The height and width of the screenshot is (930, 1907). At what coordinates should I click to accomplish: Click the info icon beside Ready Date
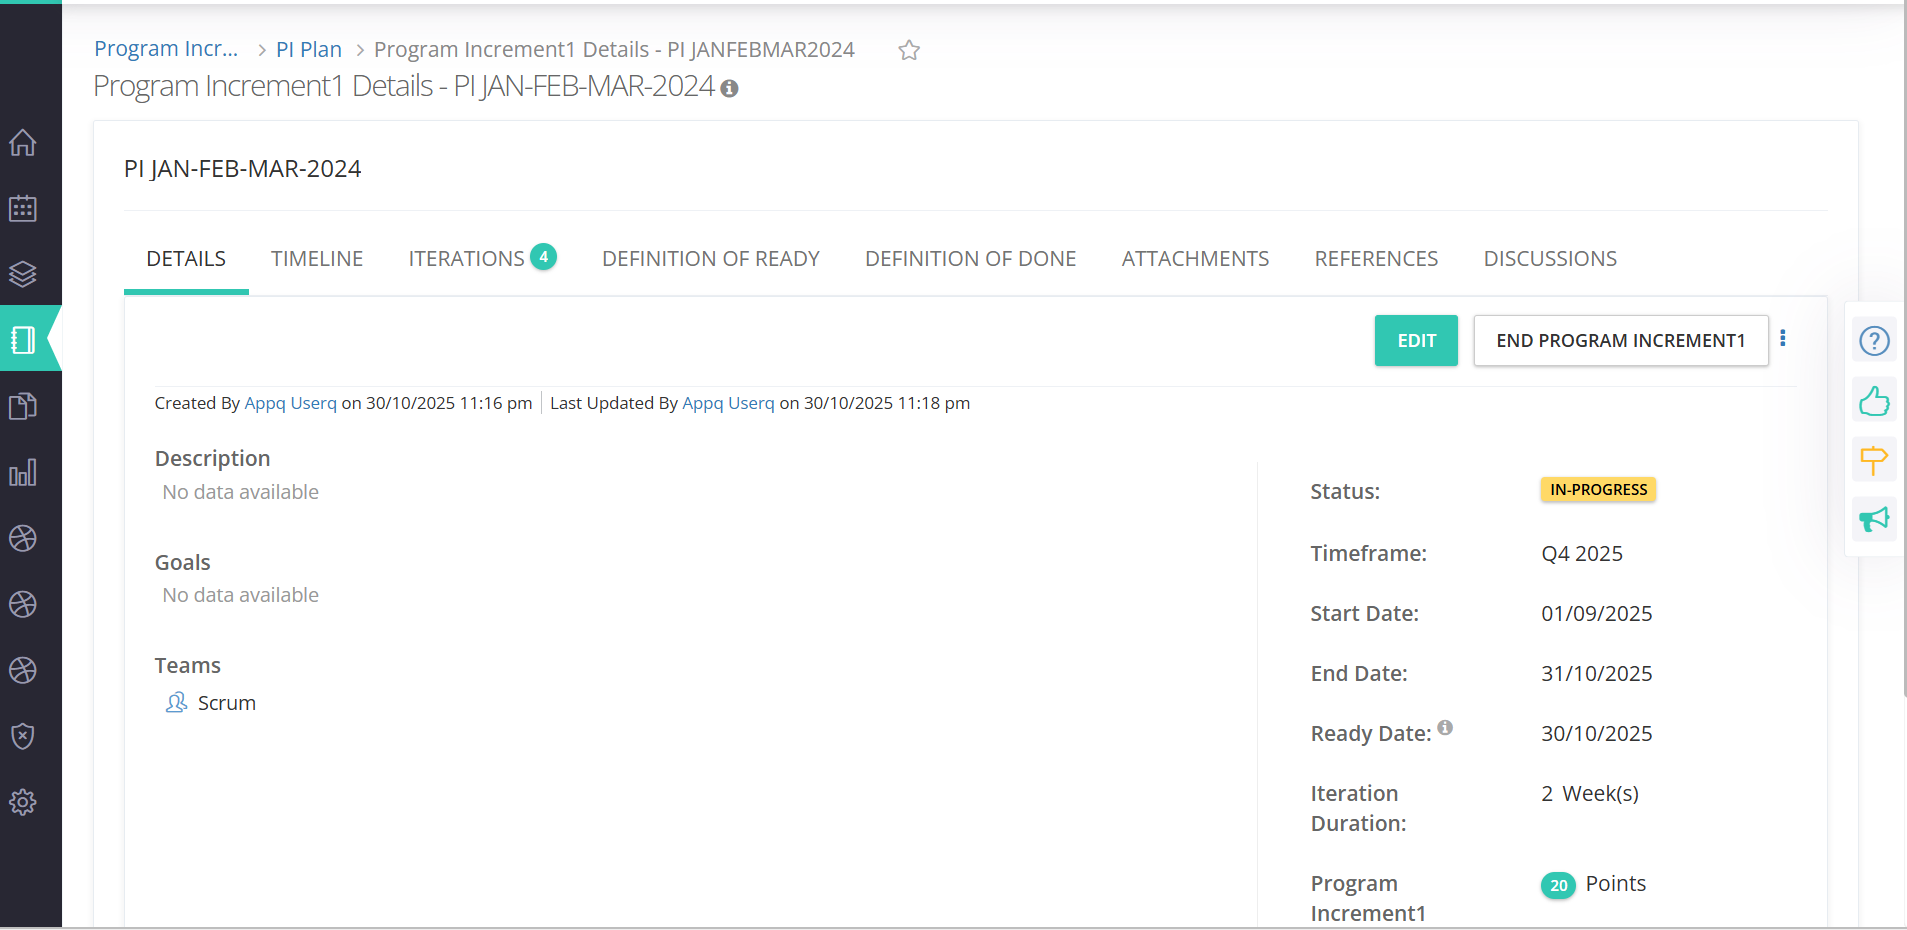[1445, 727]
